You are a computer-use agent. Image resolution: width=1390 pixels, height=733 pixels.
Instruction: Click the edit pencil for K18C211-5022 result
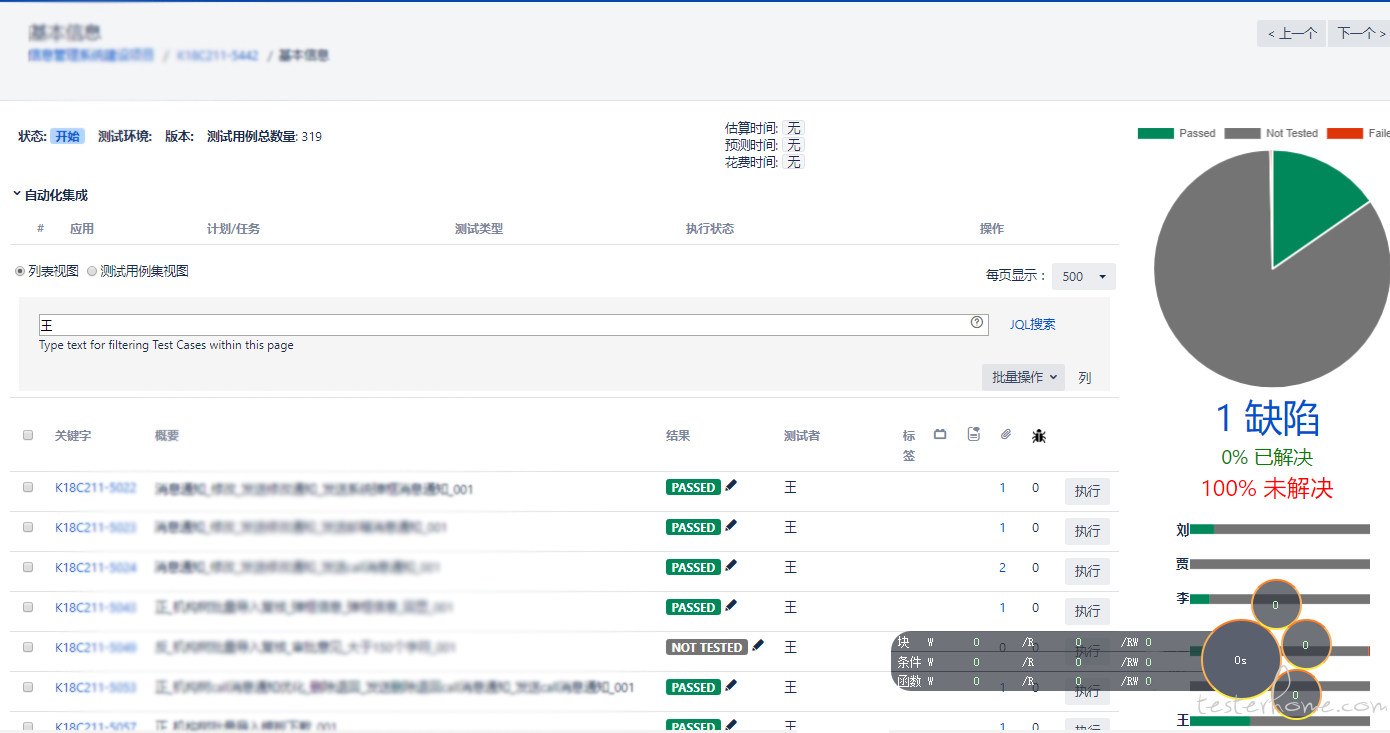coord(731,486)
